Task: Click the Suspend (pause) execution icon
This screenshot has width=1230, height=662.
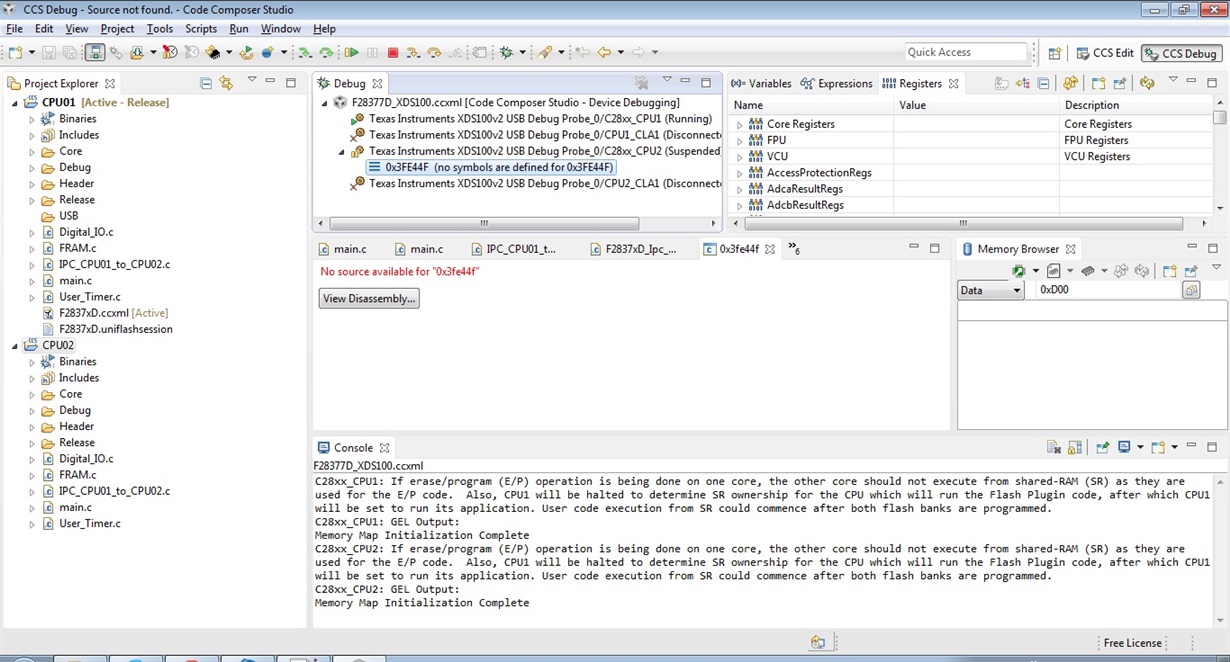Action: point(372,52)
